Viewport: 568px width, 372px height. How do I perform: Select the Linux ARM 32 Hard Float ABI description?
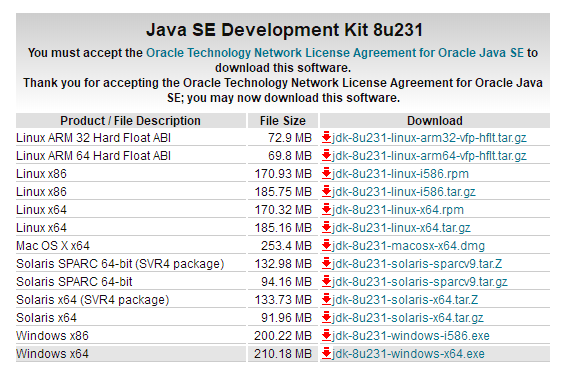coord(93,138)
